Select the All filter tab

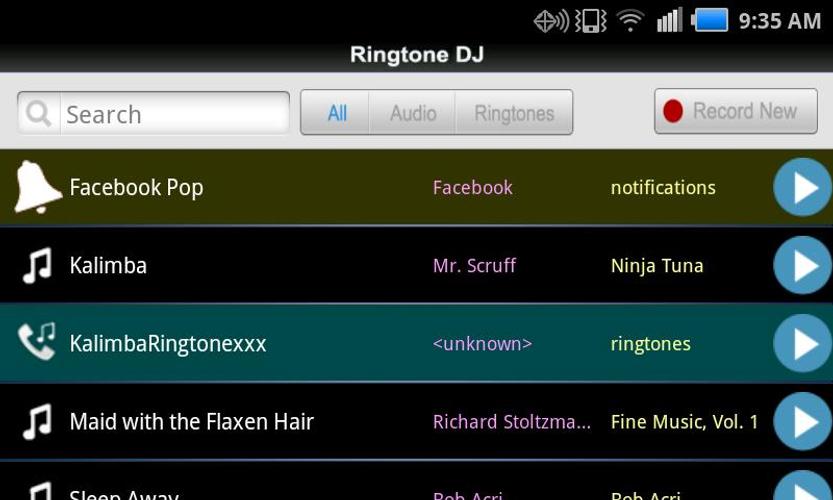pyautogui.click(x=336, y=113)
